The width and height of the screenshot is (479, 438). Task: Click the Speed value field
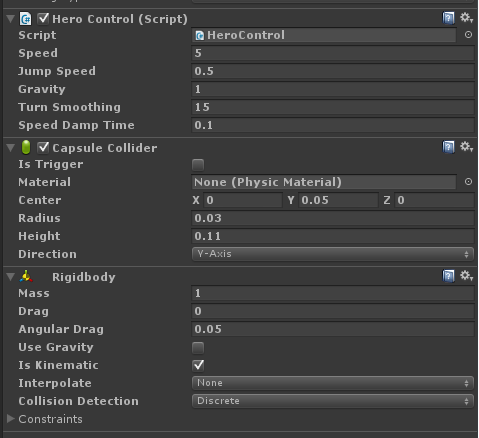pyautogui.click(x=333, y=53)
